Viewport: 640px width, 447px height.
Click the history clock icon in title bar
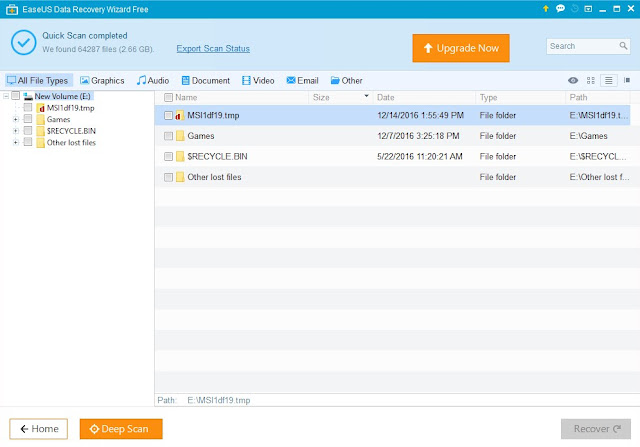[575, 9]
